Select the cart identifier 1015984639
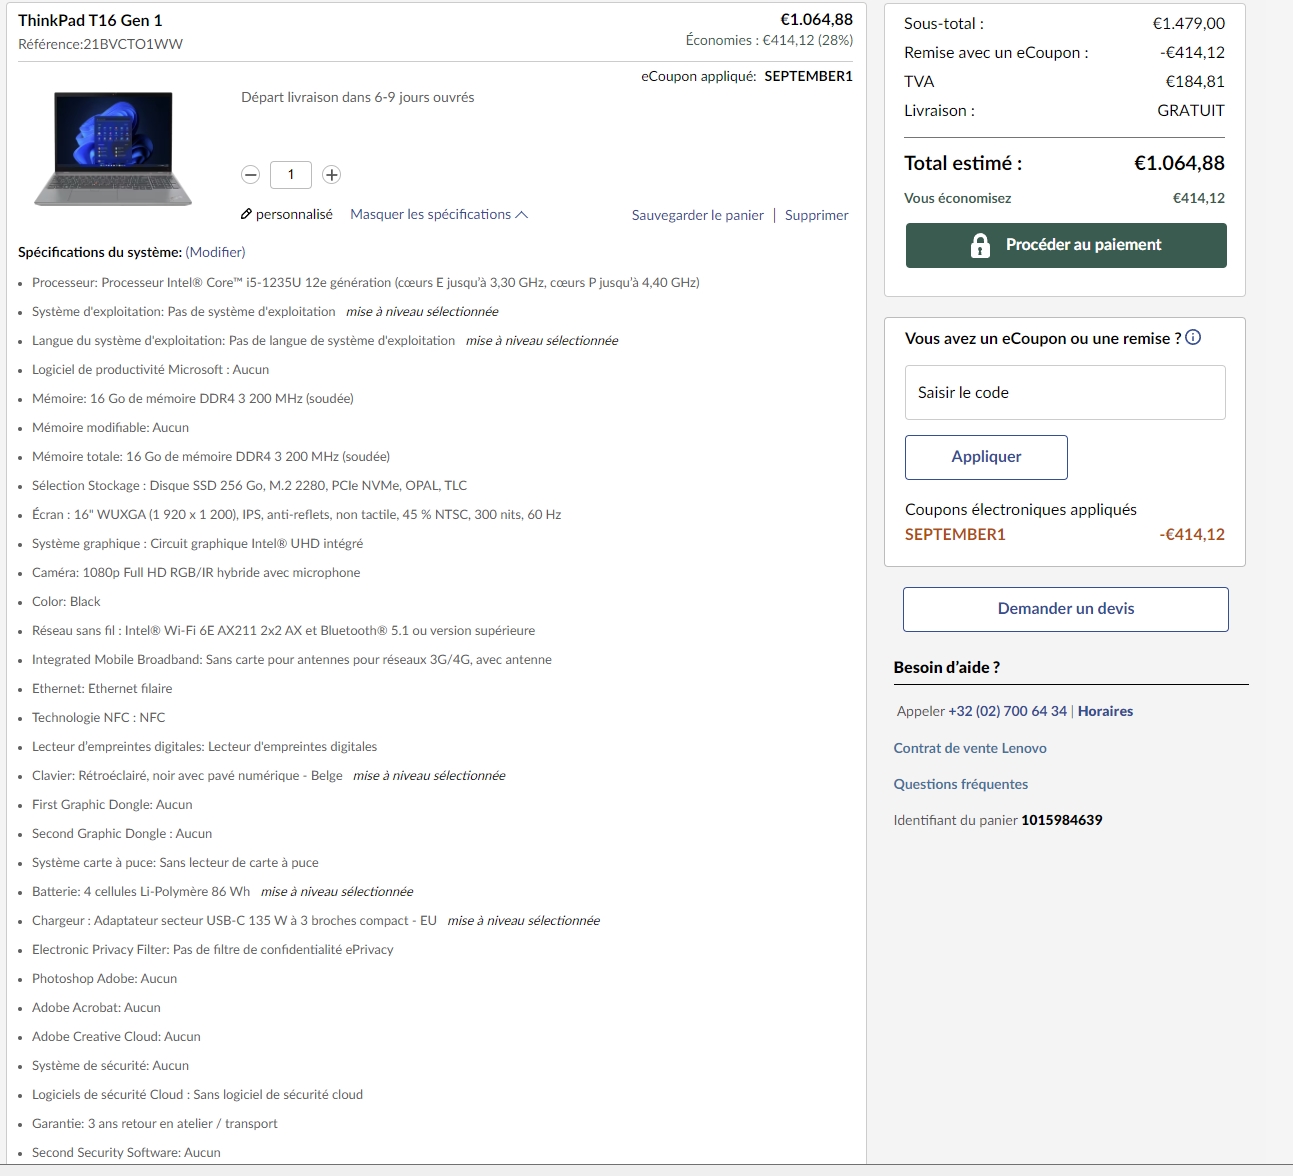1293x1176 pixels. (x=1062, y=820)
